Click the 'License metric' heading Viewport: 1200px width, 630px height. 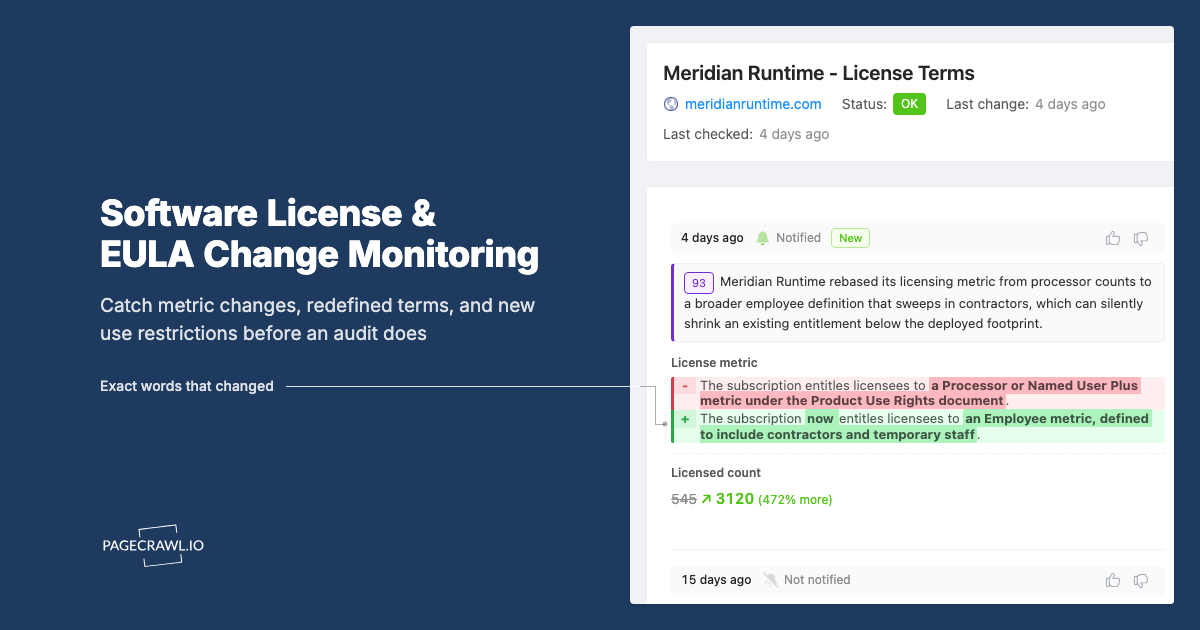pyautogui.click(x=714, y=363)
